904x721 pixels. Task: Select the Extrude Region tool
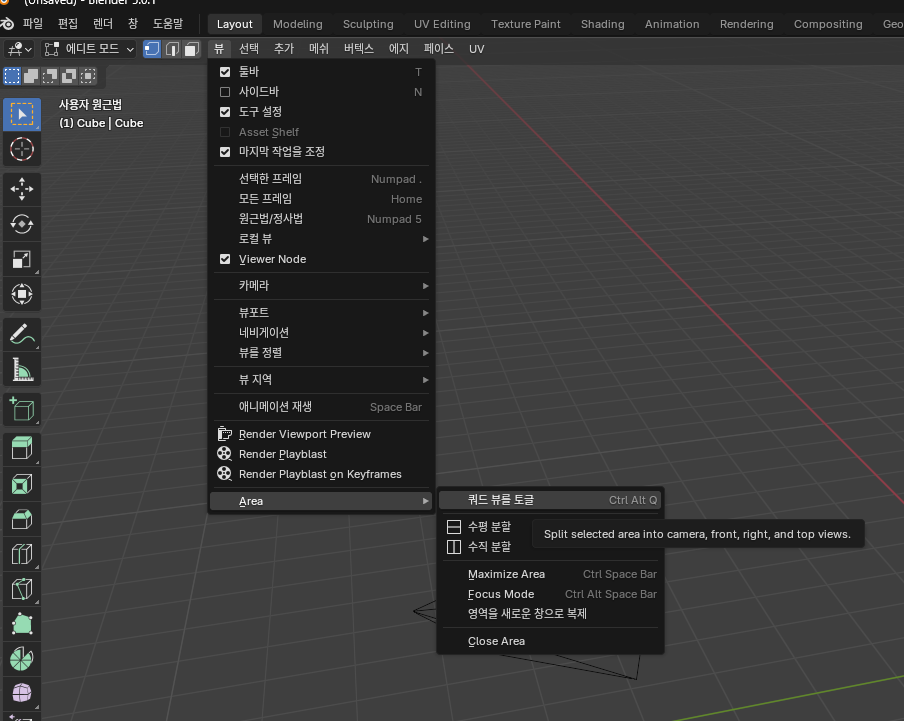tap(22, 448)
